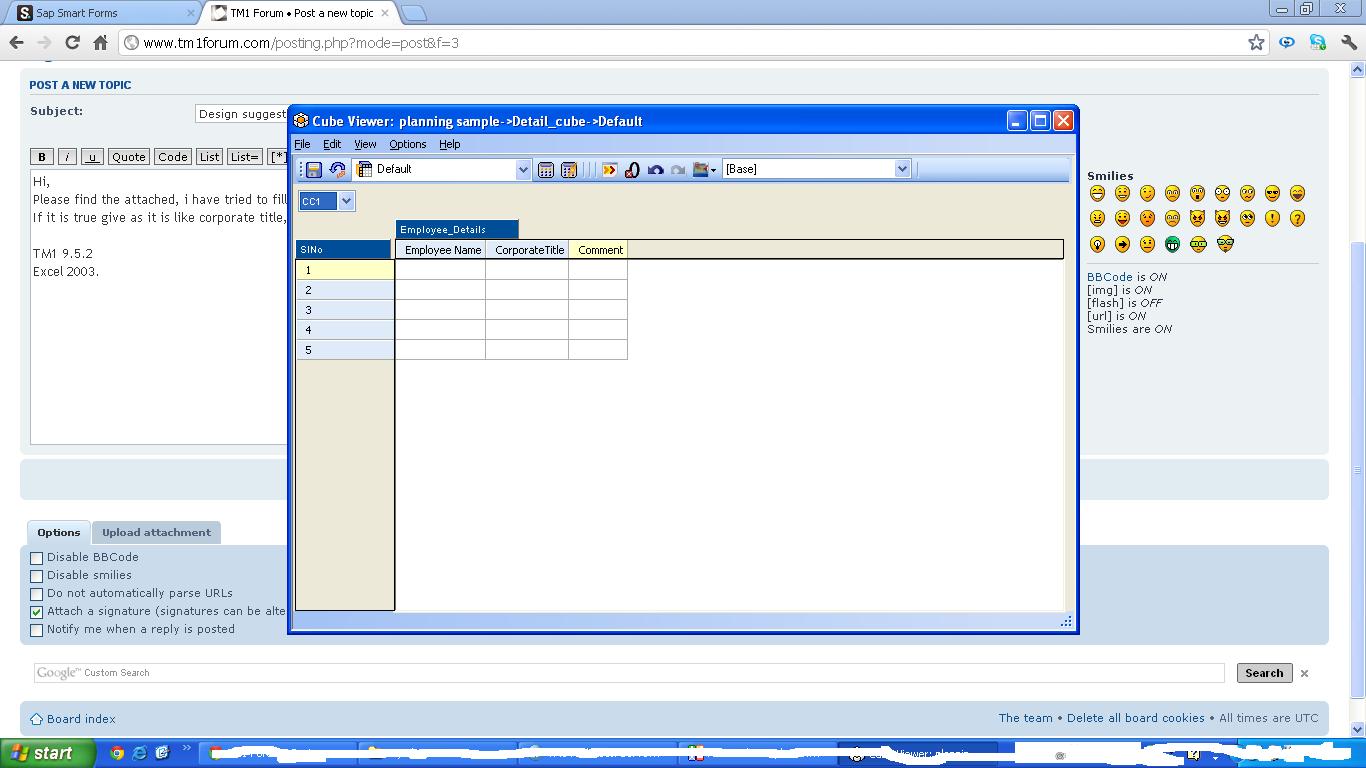Click the browser reload page icon

tap(72, 42)
